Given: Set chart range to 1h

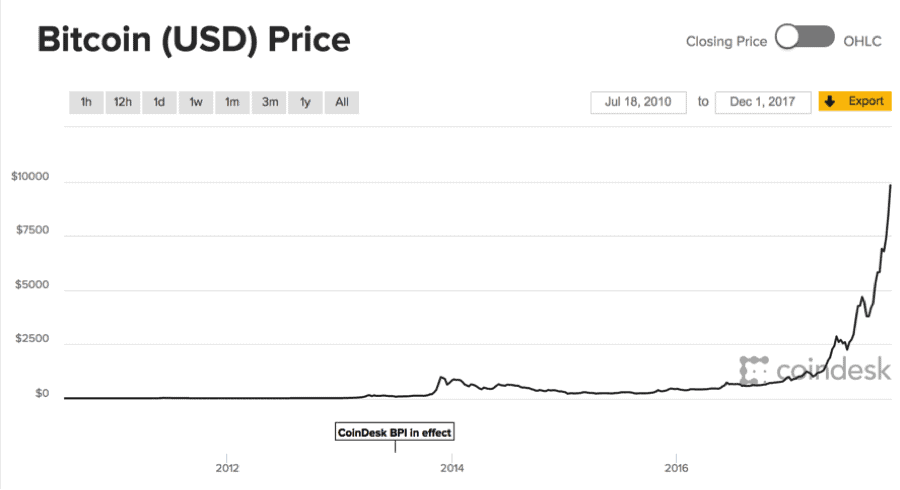Looking at the screenshot, I should pos(86,102).
